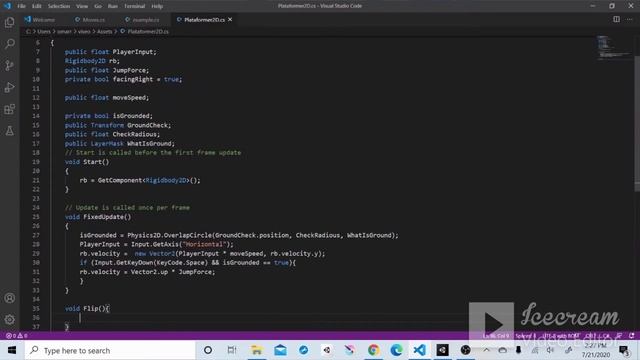Click the "void Start()" text
Image resolution: width=640 pixels, height=360 pixels.
click(87, 162)
